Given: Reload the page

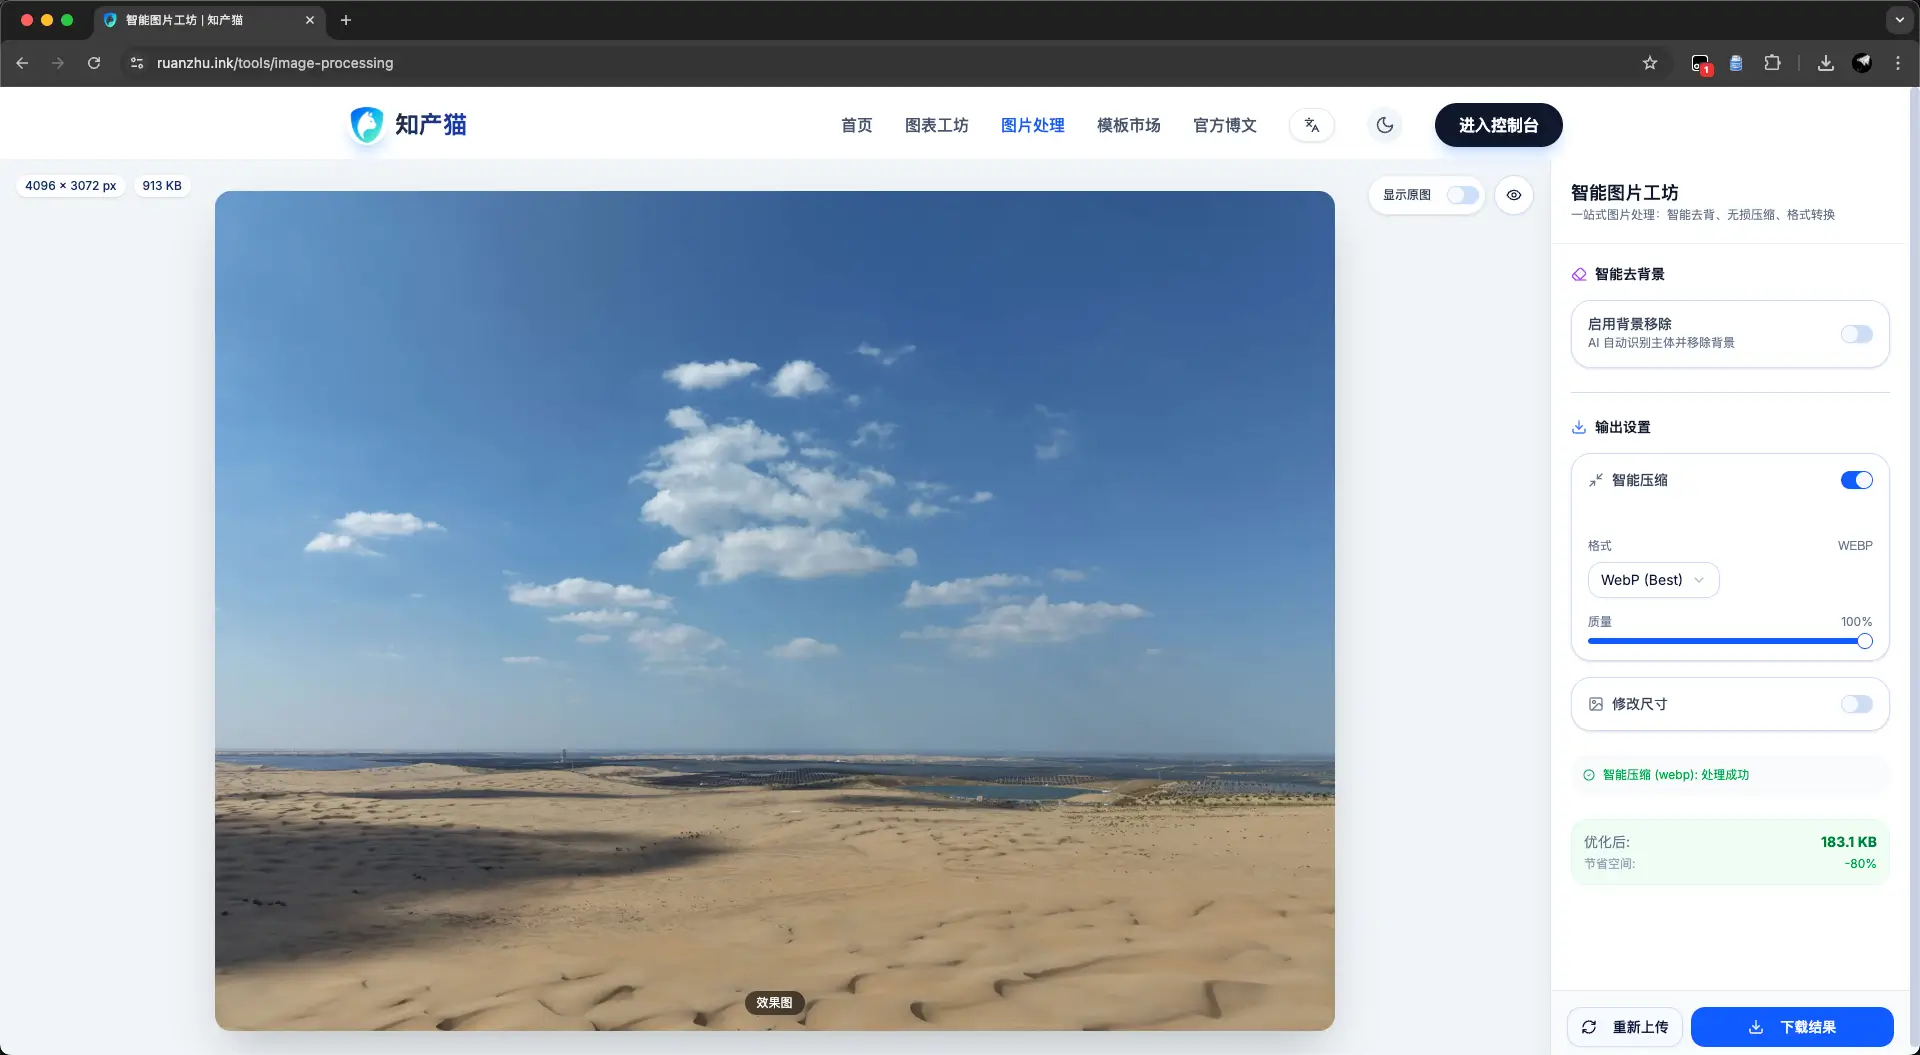Looking at the screenshot, I should [94, 63].
